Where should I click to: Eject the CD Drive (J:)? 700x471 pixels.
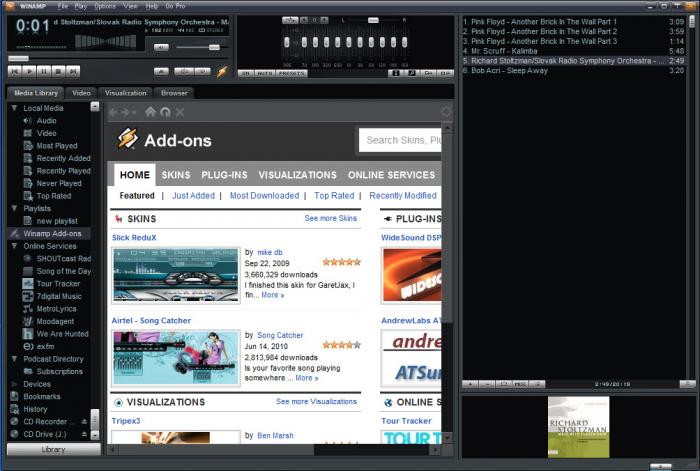pos(84,434)
